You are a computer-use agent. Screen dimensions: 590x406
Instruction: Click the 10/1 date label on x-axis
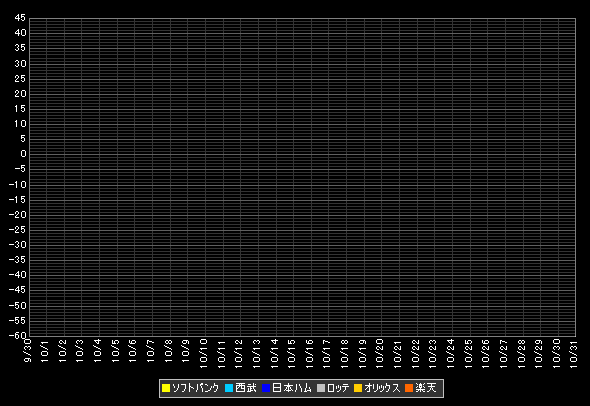pyautogui.click(x=45, y=351)
